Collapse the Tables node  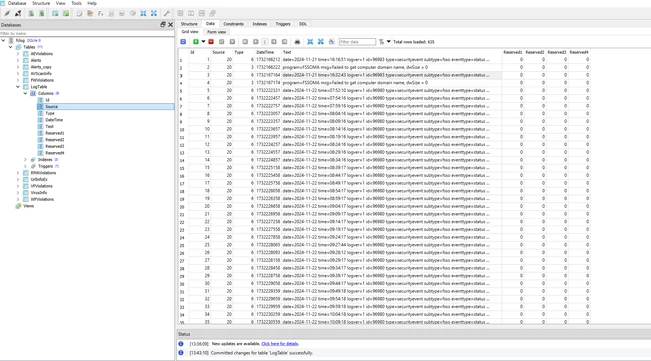tap(11, 47)
